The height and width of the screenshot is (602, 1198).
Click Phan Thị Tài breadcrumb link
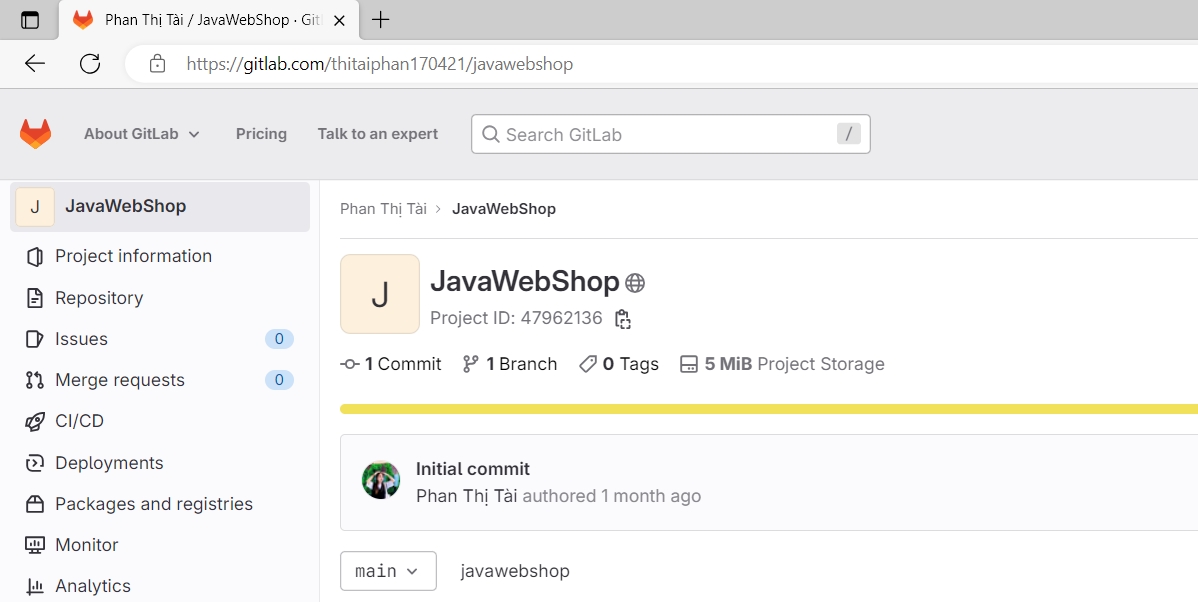[384, 209]
